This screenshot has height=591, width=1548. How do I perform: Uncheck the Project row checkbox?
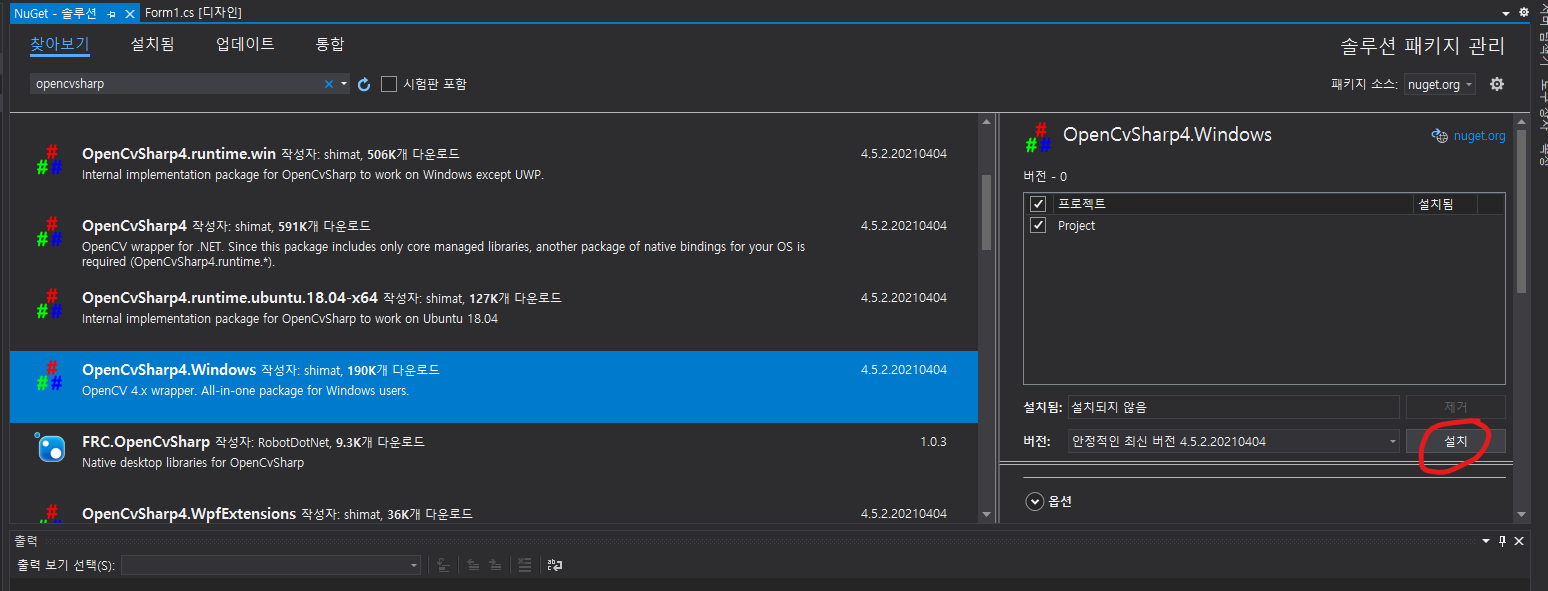pyautogui.click(x=1038, y=226)
